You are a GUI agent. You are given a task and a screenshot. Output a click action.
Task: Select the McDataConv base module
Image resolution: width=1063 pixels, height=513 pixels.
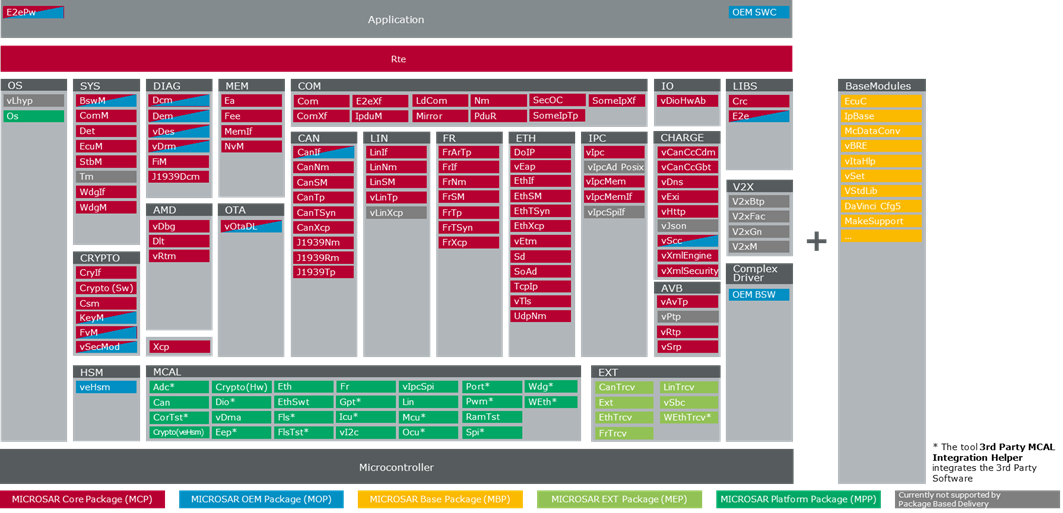tap(882, 131)
